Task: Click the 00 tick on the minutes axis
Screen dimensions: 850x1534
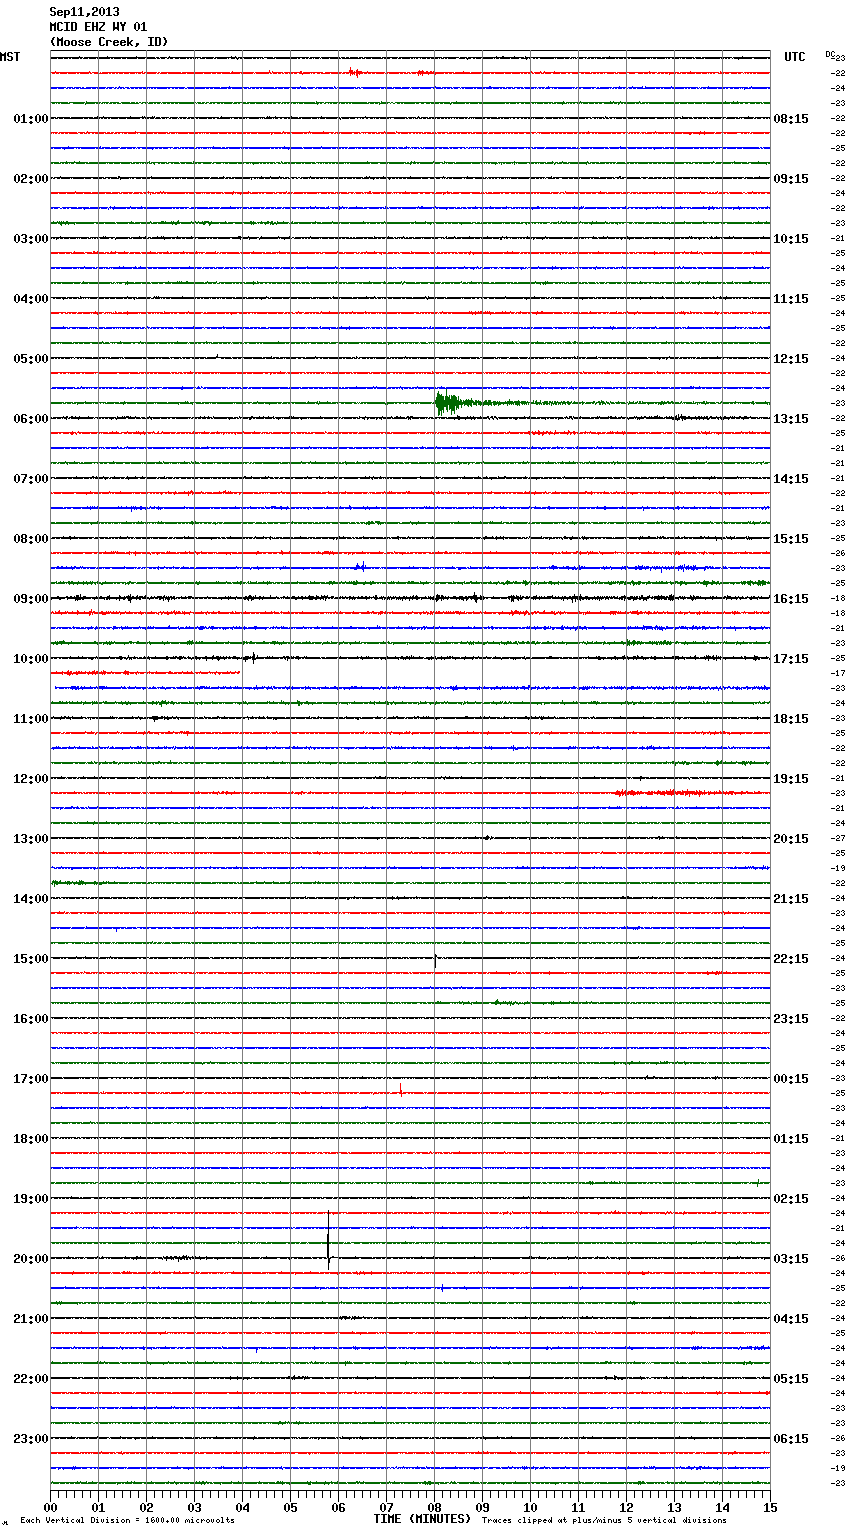Action: [x=50, y=1507]
